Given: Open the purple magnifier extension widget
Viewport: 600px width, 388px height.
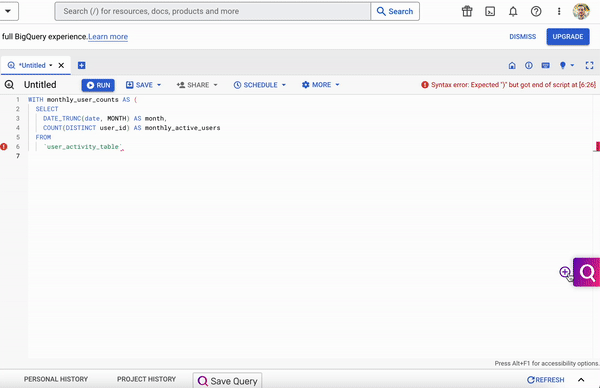Looking at the screenshot, I should (x=587, y=272).
